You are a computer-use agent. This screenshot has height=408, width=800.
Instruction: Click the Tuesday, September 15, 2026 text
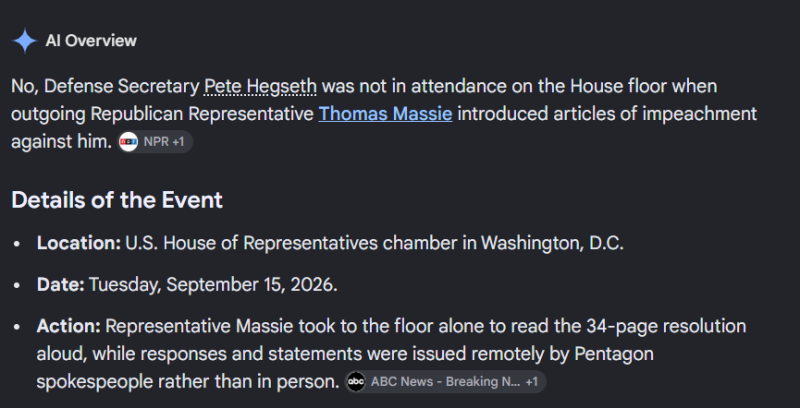tap(213, 284)
